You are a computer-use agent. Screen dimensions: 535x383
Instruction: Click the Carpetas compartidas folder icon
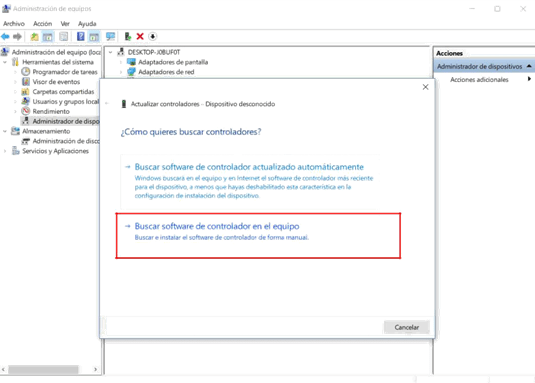pos(26,91)
